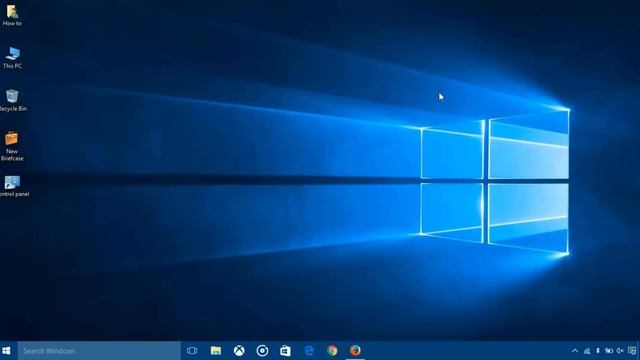The width and height of the screenshot is (640, 360).
Task: Open the Action Center notifications icon
Action: (631, 351)
